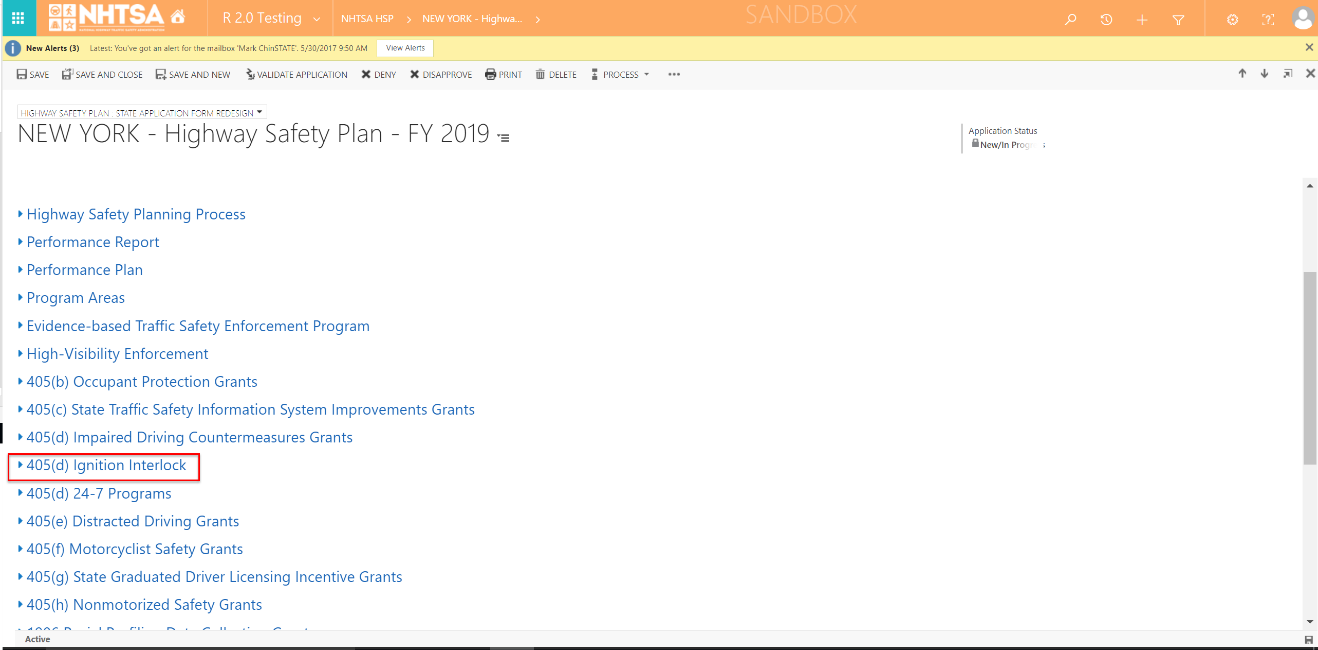Pop out the form in new window
Screen dimensions: 1318x650
(x=1288, y=73)
